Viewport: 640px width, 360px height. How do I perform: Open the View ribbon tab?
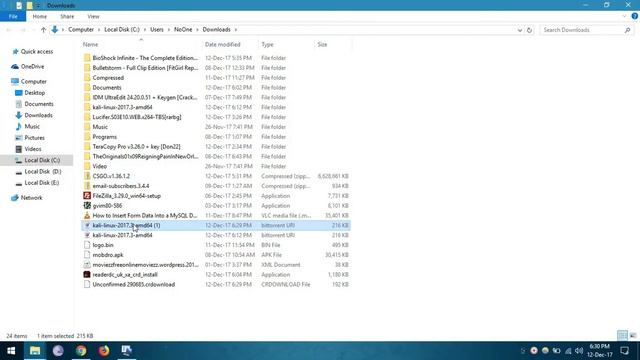click(93, 16)
